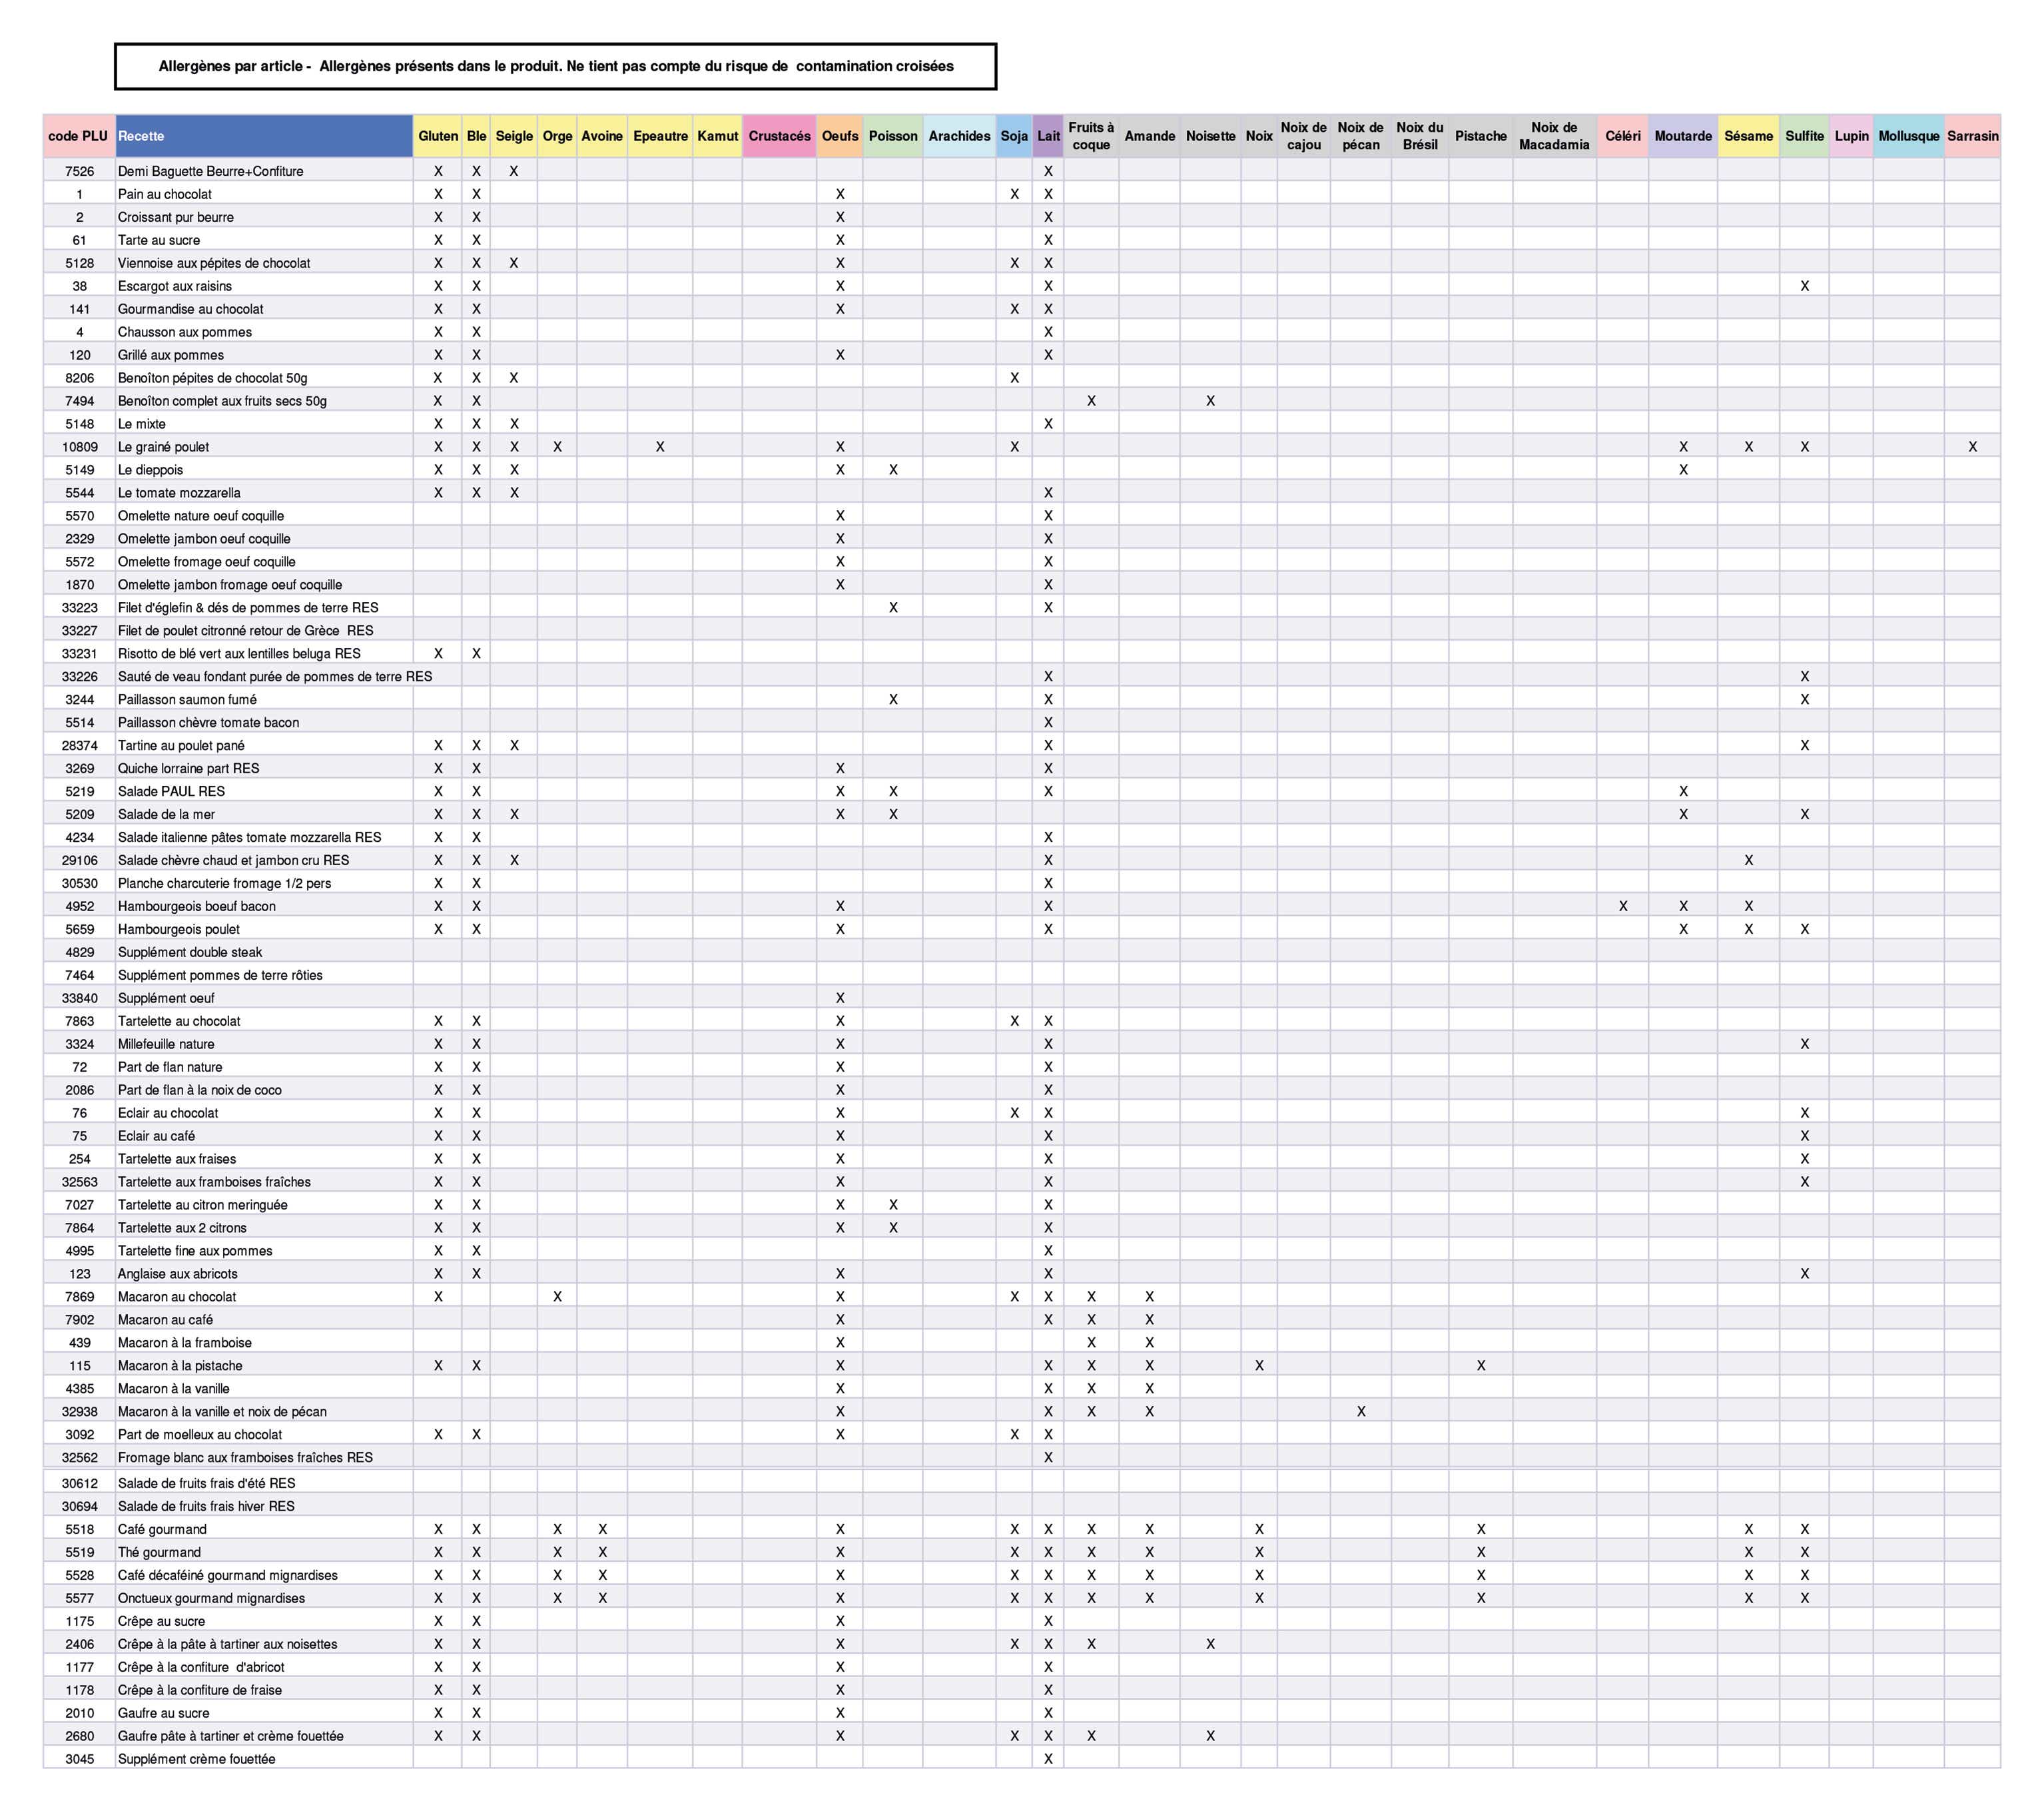2044x1811 pixels.
Task: Select the 'Pain au chocolat' recipe cell
Action: [264, 194]
